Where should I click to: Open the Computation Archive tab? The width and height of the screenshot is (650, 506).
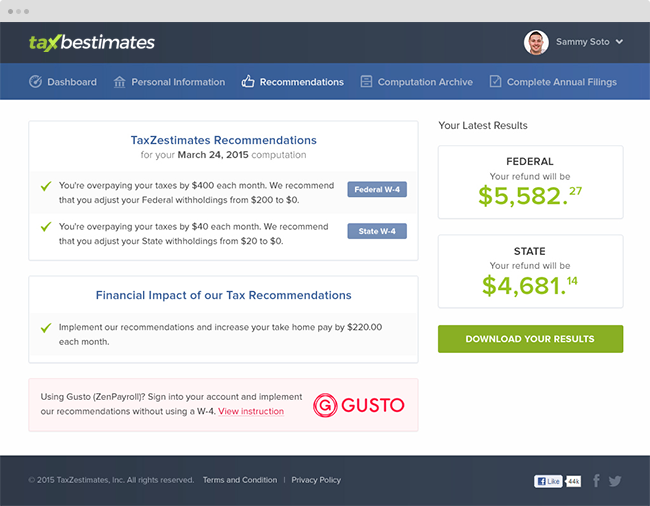(x=416, y=82)
